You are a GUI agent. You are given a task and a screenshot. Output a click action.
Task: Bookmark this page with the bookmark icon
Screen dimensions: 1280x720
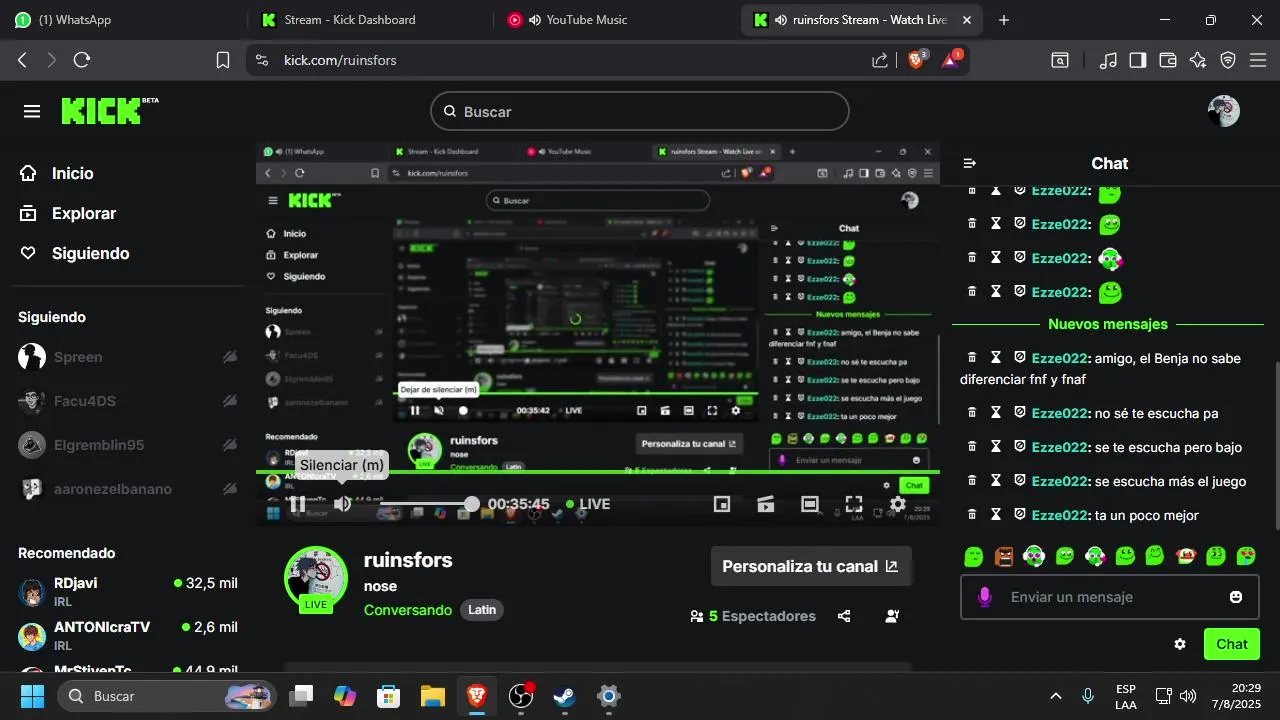(223, 60)
